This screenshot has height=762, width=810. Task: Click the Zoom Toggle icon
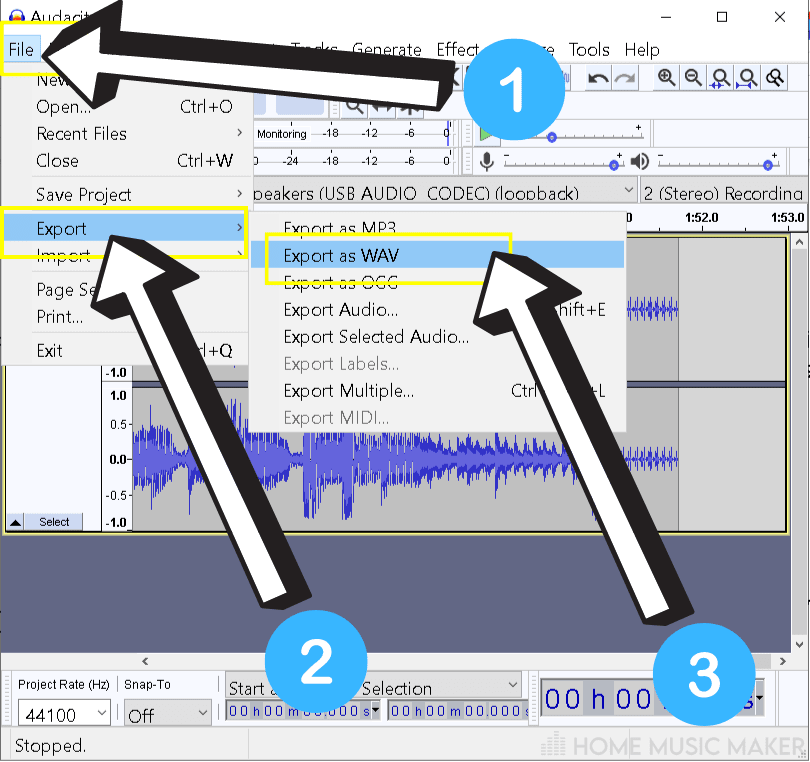tap(775, 78)
